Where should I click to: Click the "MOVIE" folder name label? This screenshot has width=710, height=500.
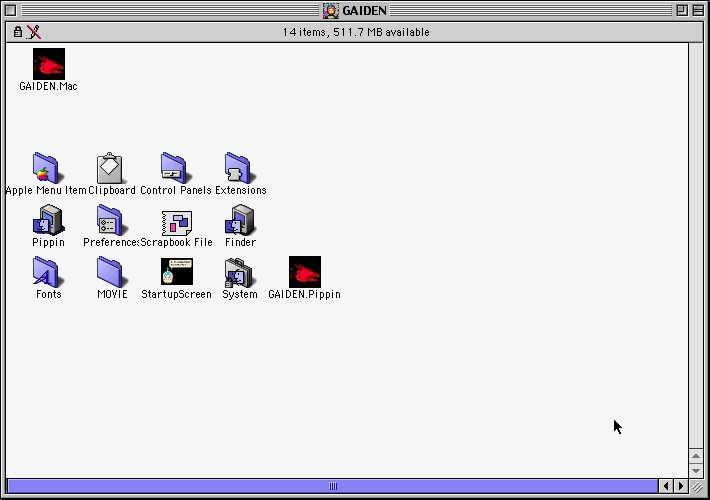[x=112, y=294]
